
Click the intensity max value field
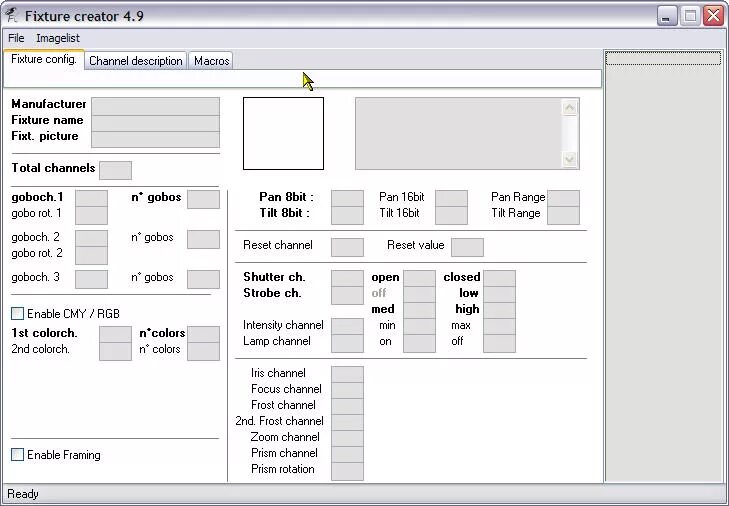499,327
